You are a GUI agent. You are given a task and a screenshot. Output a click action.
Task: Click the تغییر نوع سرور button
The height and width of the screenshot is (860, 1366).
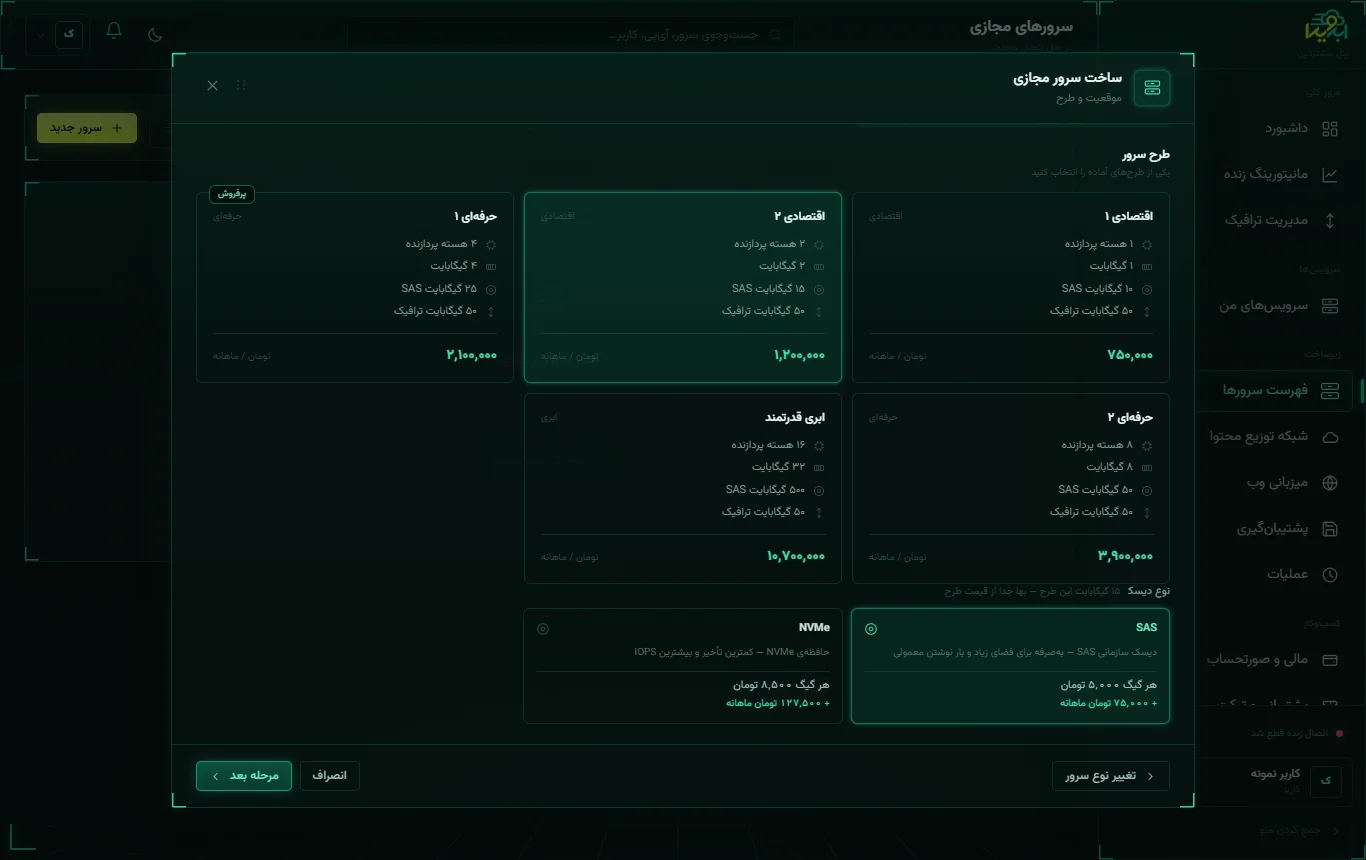[x=1111, y=776]
